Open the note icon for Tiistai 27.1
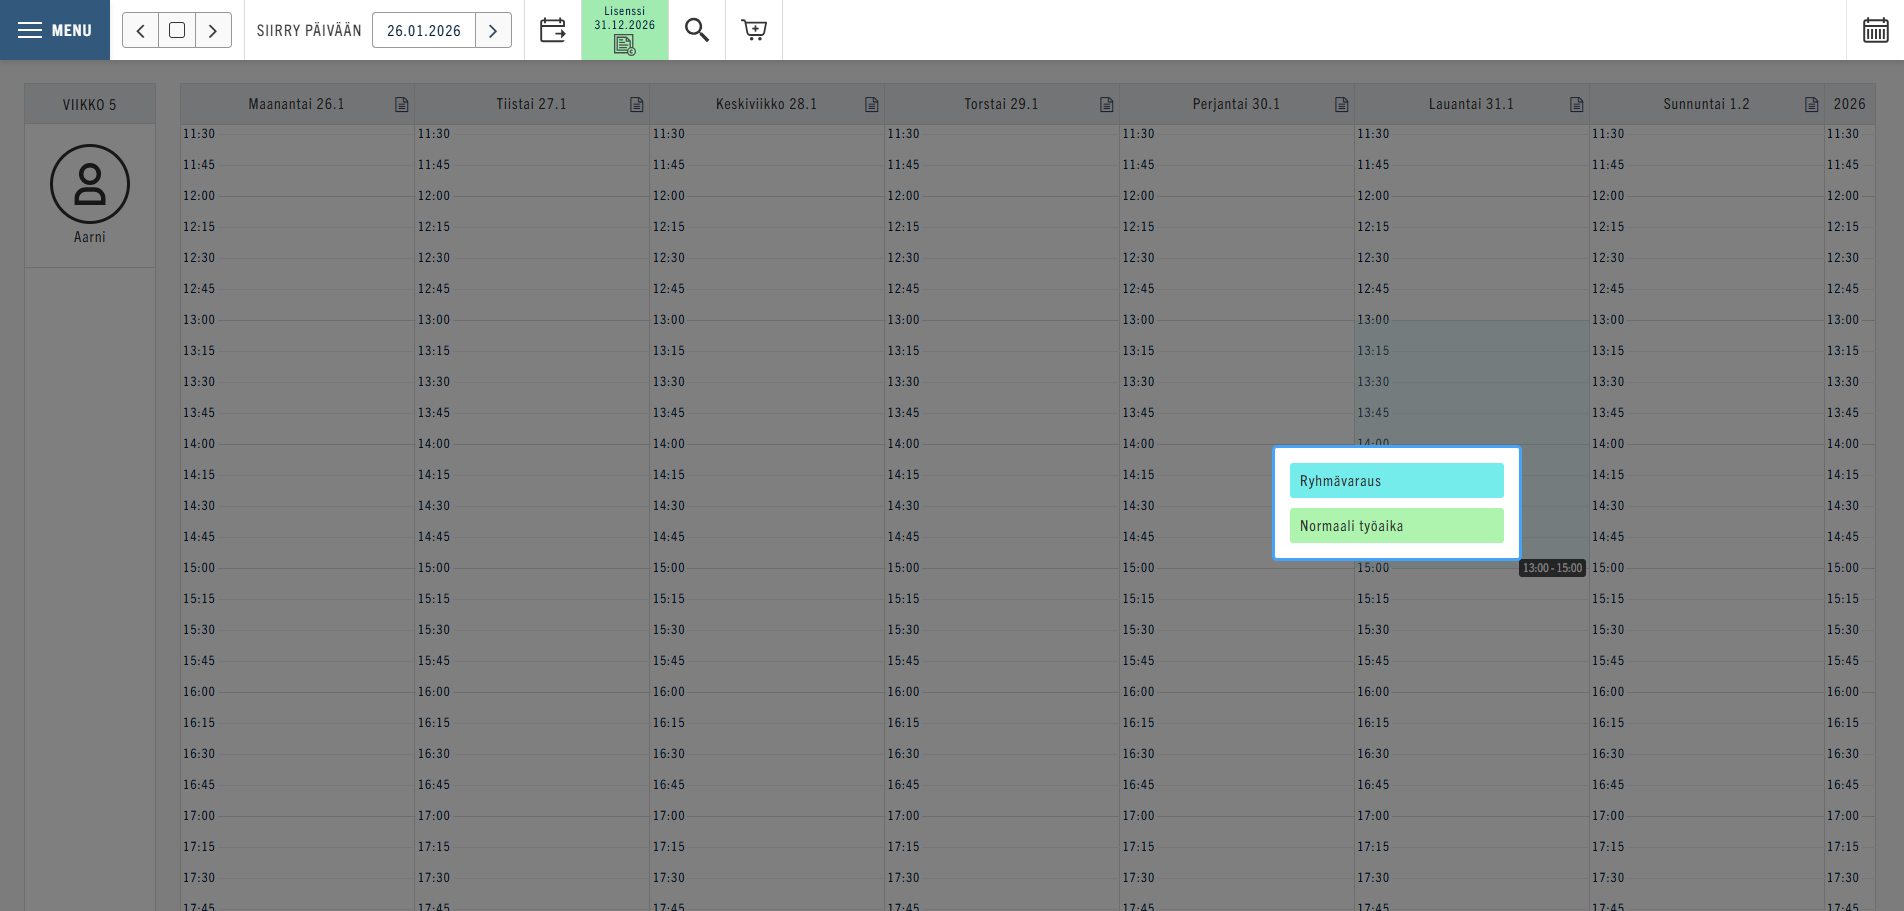 637,105
